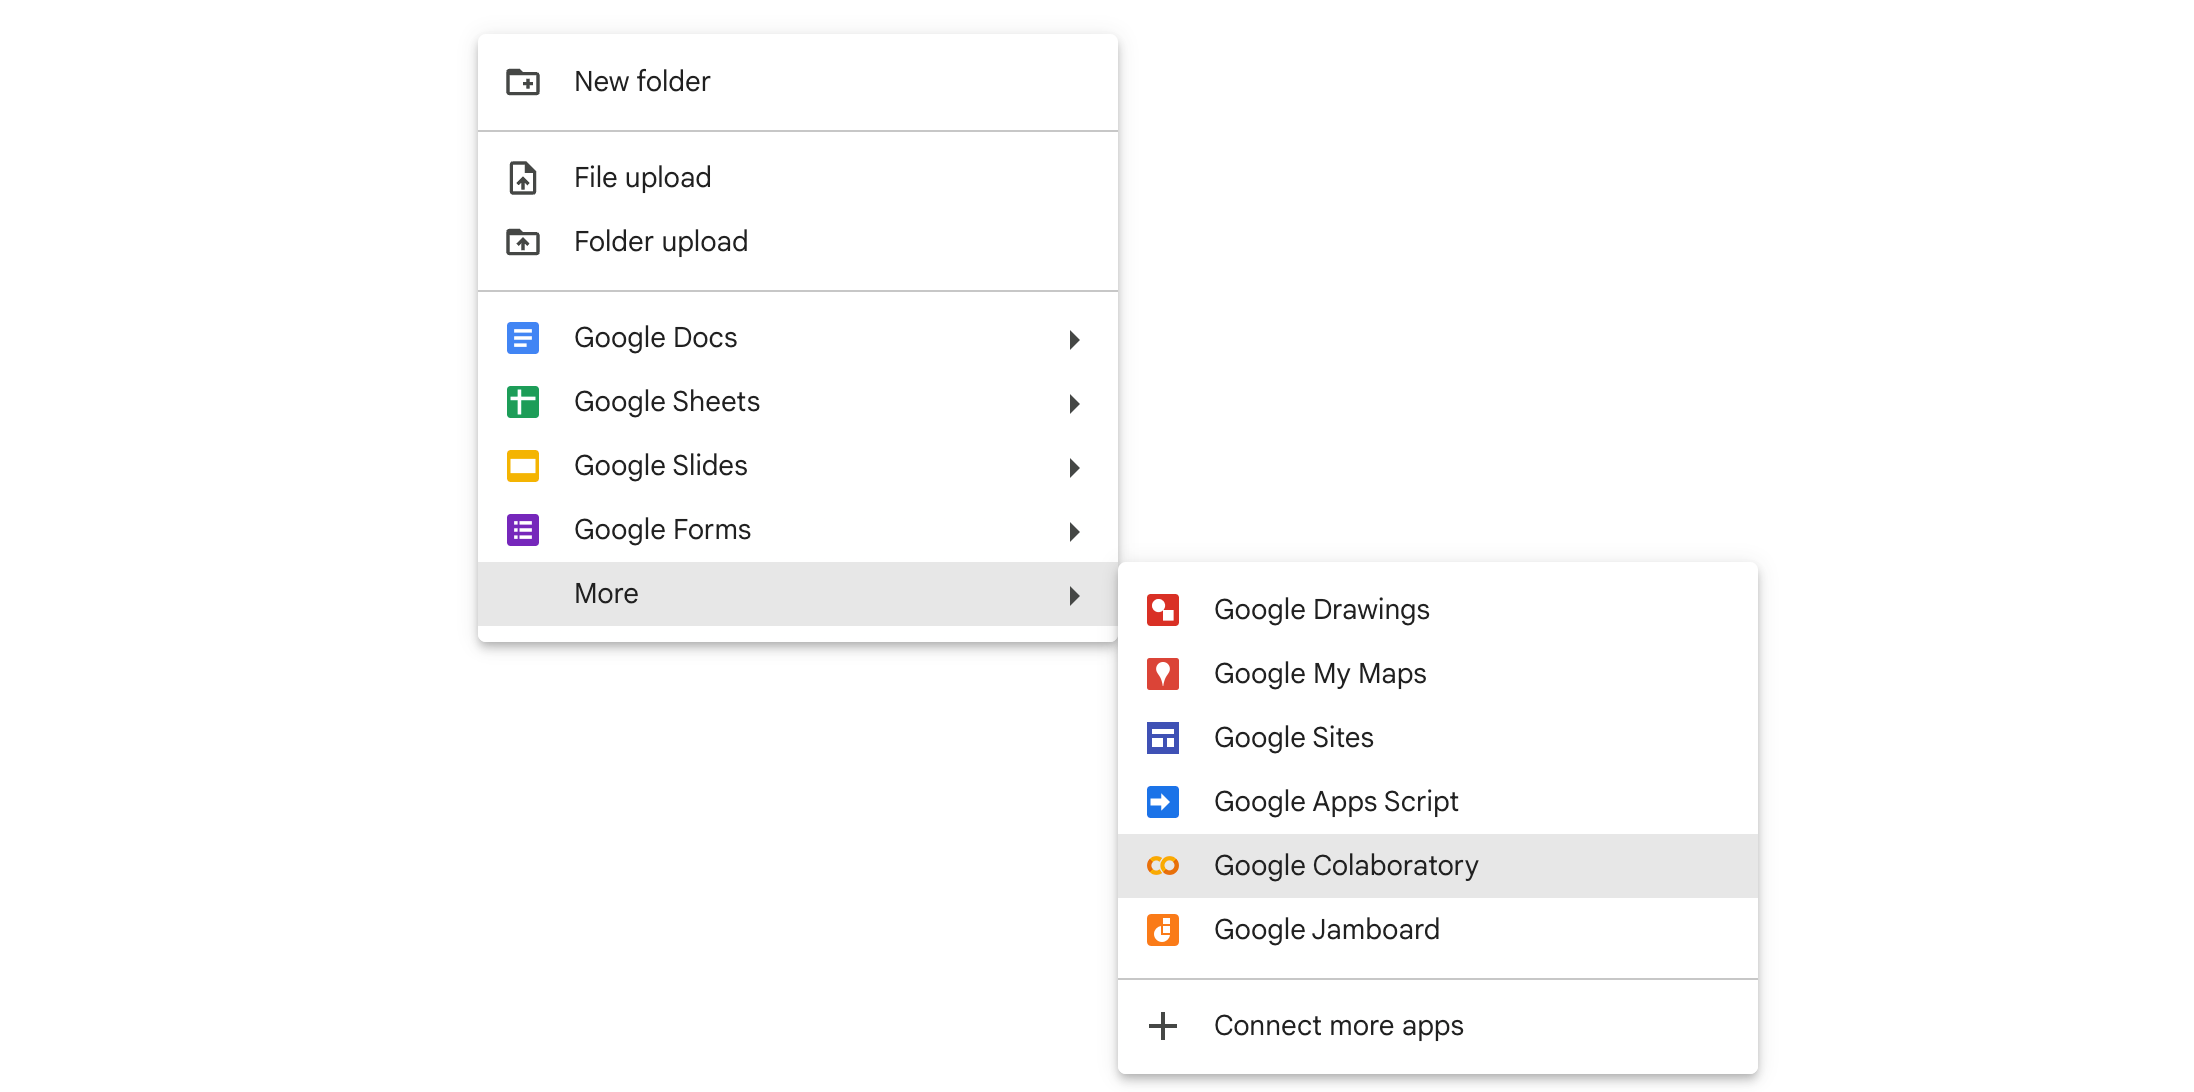Expand the Google Sheets submenu arrow

point(1074,404)
